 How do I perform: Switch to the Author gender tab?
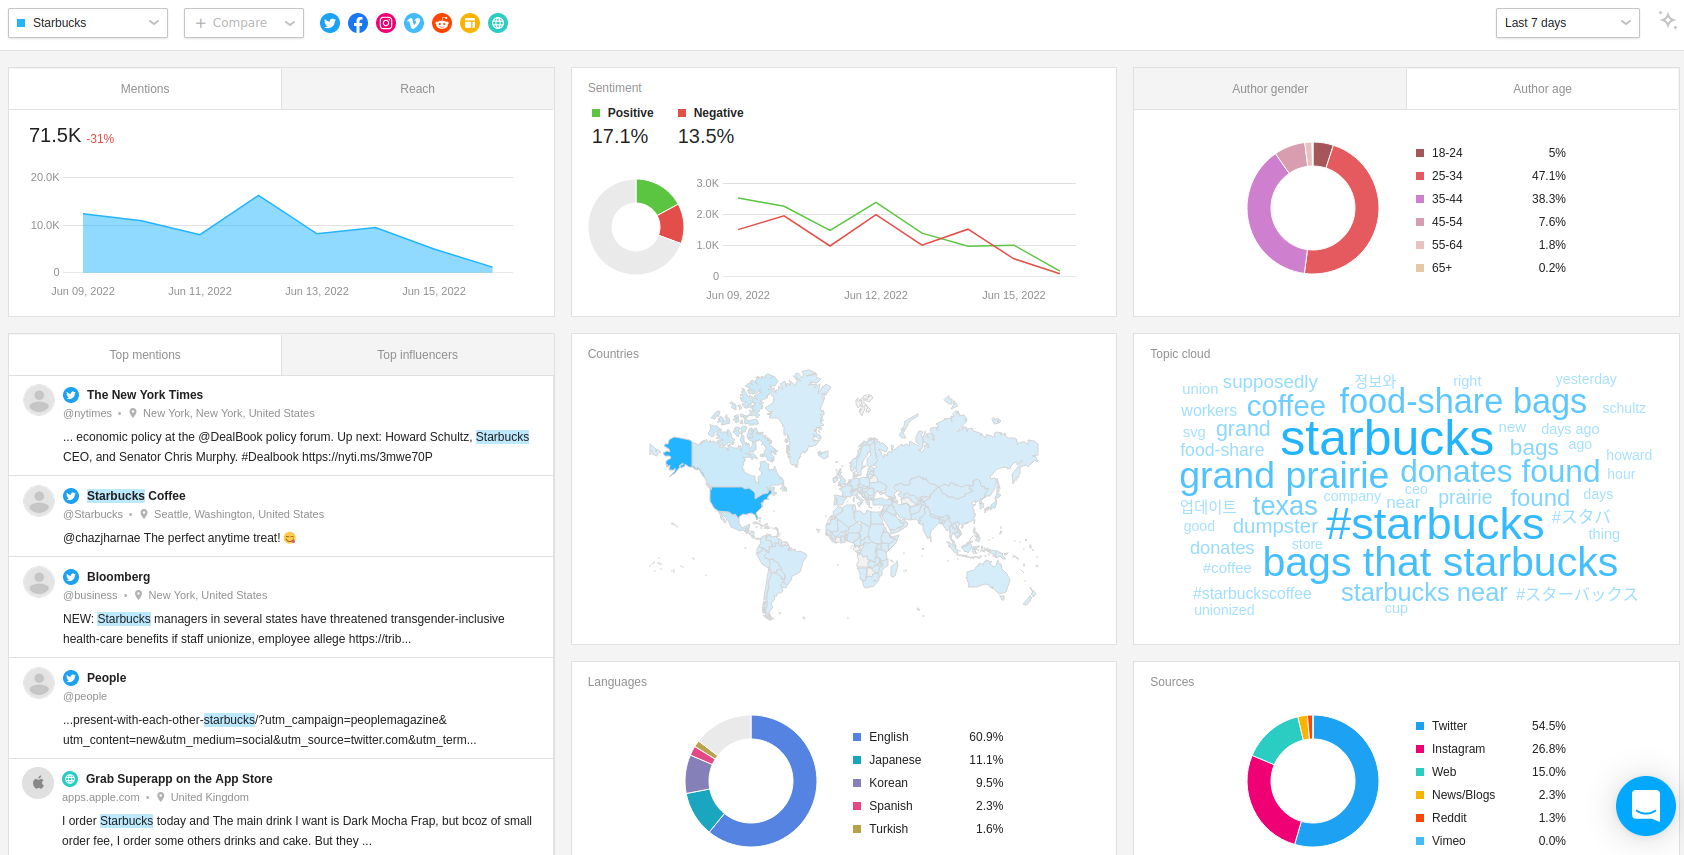1270,89
